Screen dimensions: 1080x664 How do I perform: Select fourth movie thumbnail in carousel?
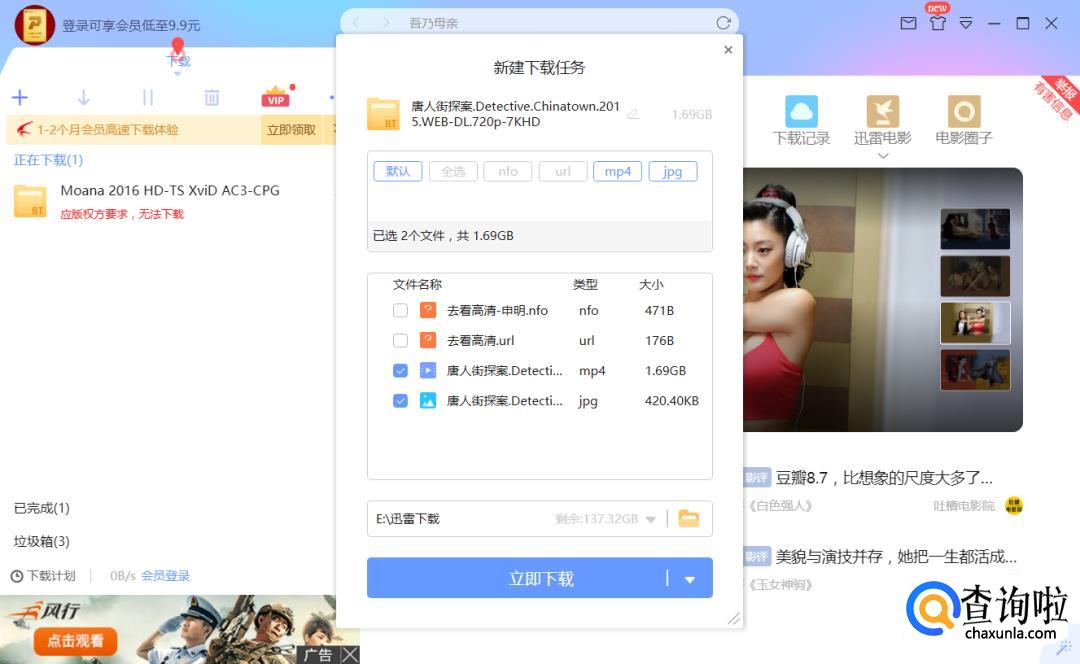[975, 370]
